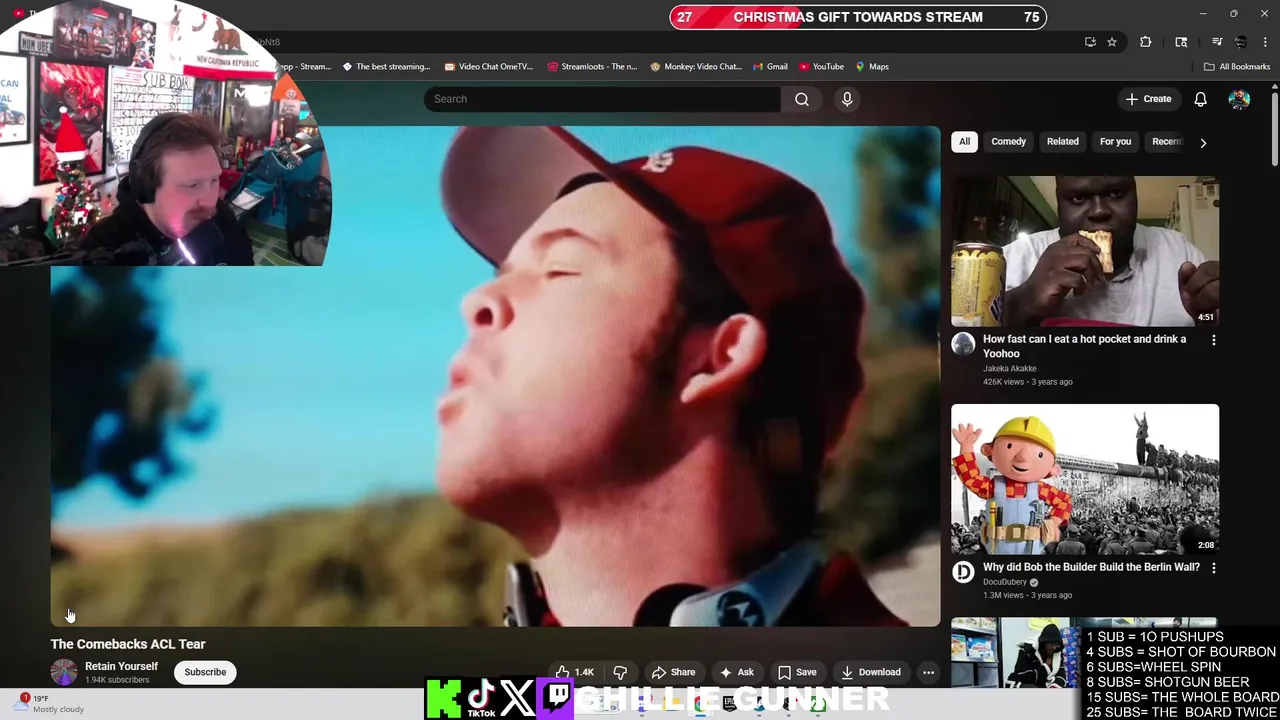Open the Retain Yourself channel name
1280x720 pixels.
coord(121,666)
